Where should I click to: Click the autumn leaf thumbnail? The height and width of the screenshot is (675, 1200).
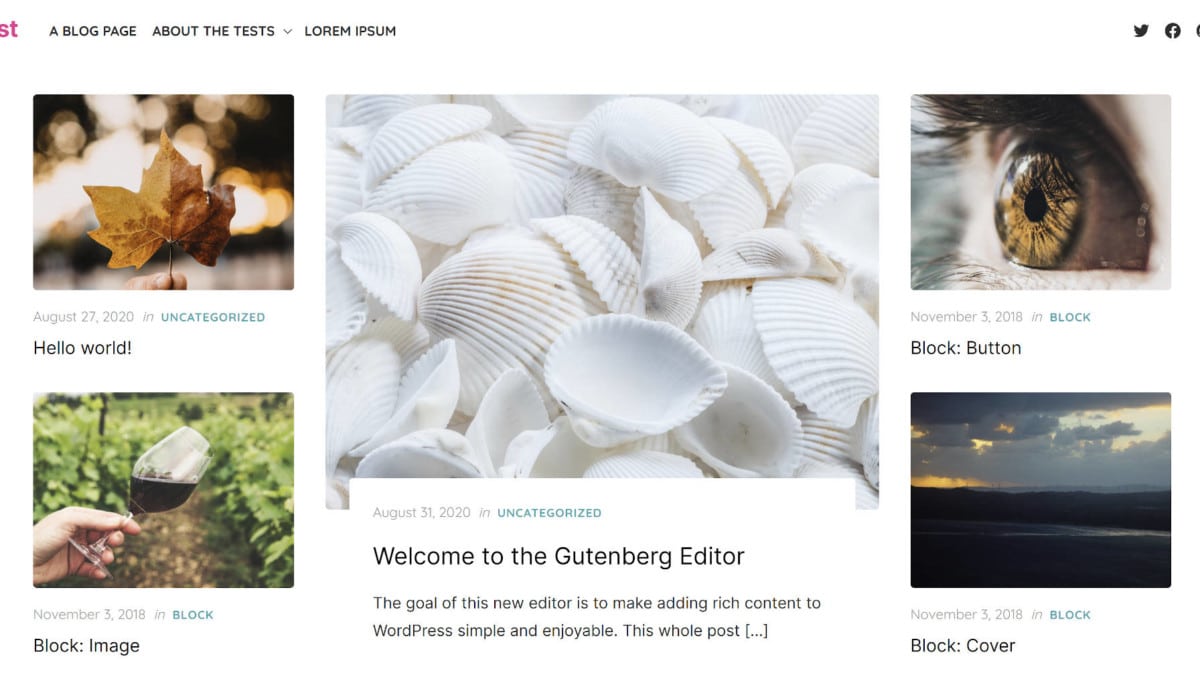pos(164,192)
